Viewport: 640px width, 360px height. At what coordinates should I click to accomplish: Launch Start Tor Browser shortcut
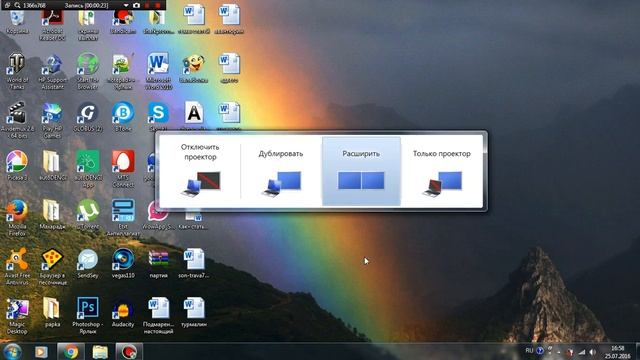(88, 71)
